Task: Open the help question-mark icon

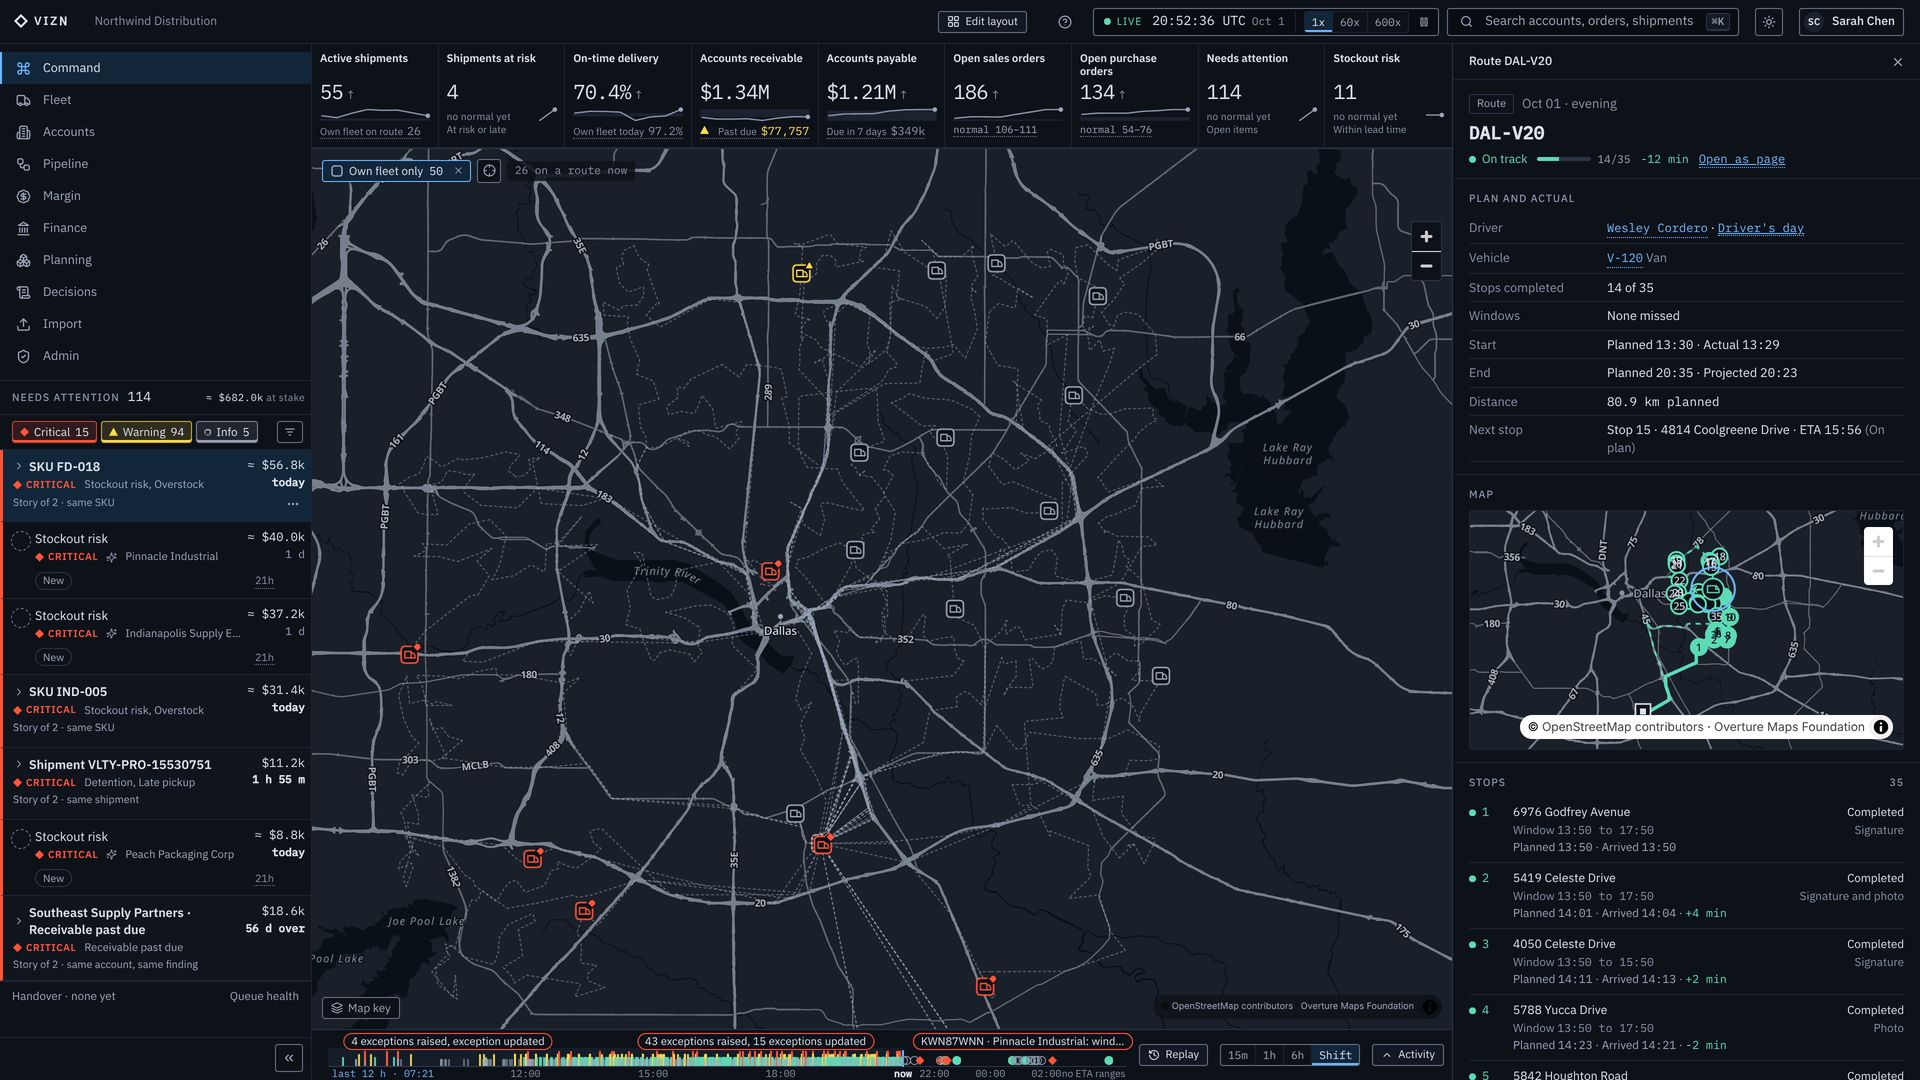Action: tap(1065, 22)
